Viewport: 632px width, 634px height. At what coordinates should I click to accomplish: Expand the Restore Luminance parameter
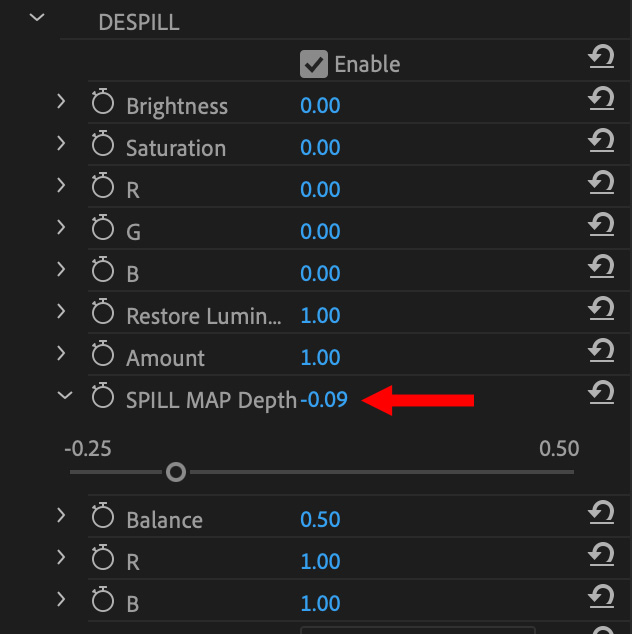(61, 312)
